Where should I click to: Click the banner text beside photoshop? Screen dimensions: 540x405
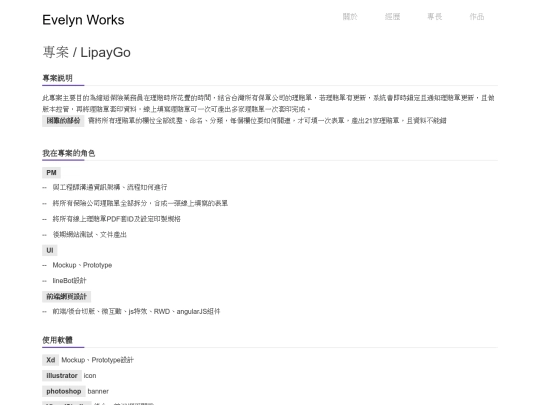tap(98, 391)
